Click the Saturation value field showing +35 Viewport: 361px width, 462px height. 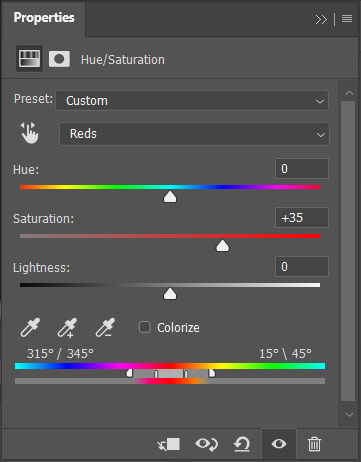(x=302, y=218)
